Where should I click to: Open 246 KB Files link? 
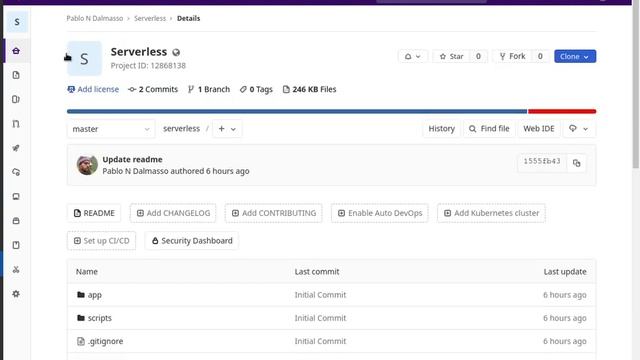coord(309,89)
